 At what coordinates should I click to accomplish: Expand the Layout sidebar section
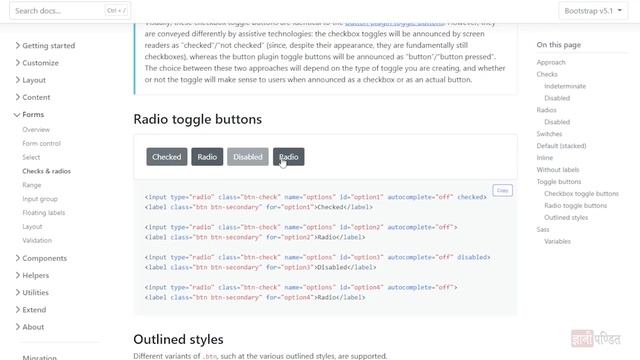point(30,80)
